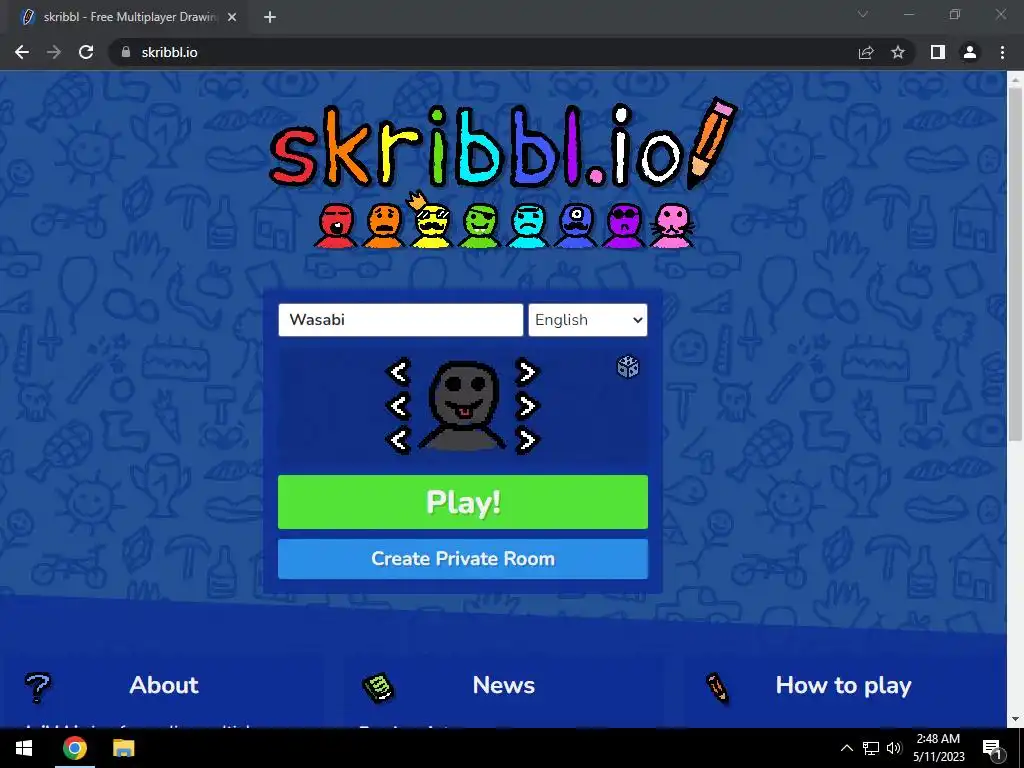Click the green newspaper News icon
1024x768 pixels.
coord(378,688)
